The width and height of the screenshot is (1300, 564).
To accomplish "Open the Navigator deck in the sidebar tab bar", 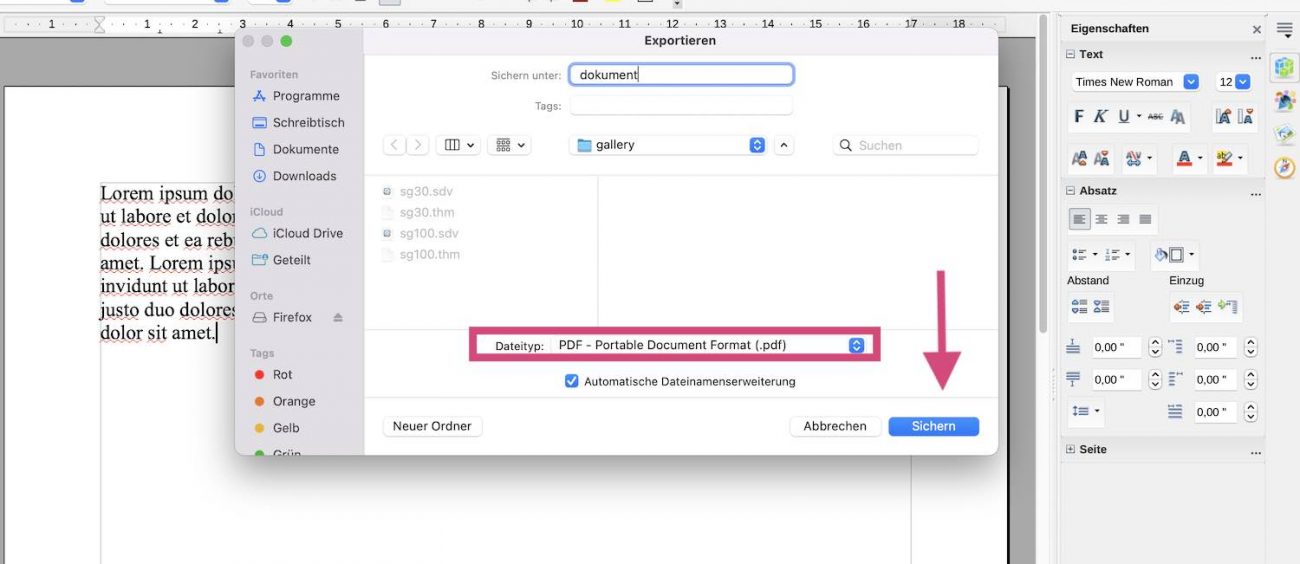I will (x=1285, y=167).
